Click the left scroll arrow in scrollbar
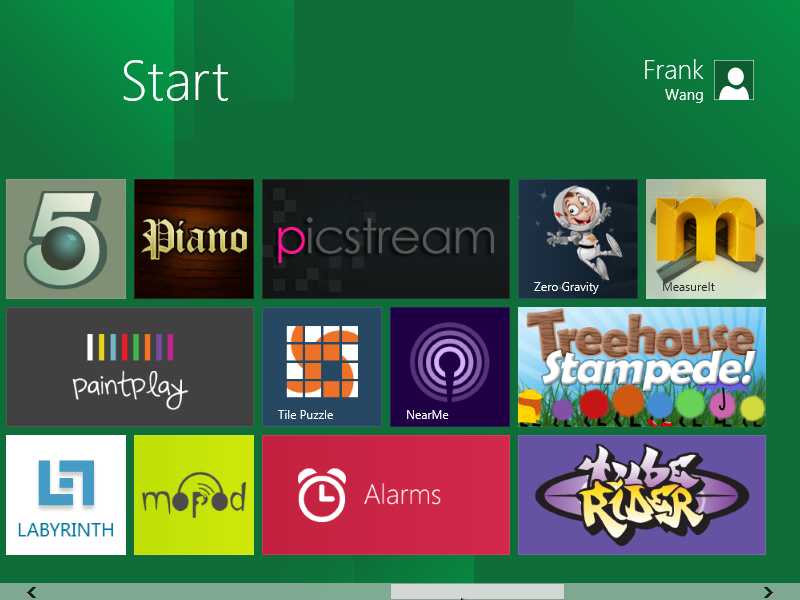 (32, 592)
